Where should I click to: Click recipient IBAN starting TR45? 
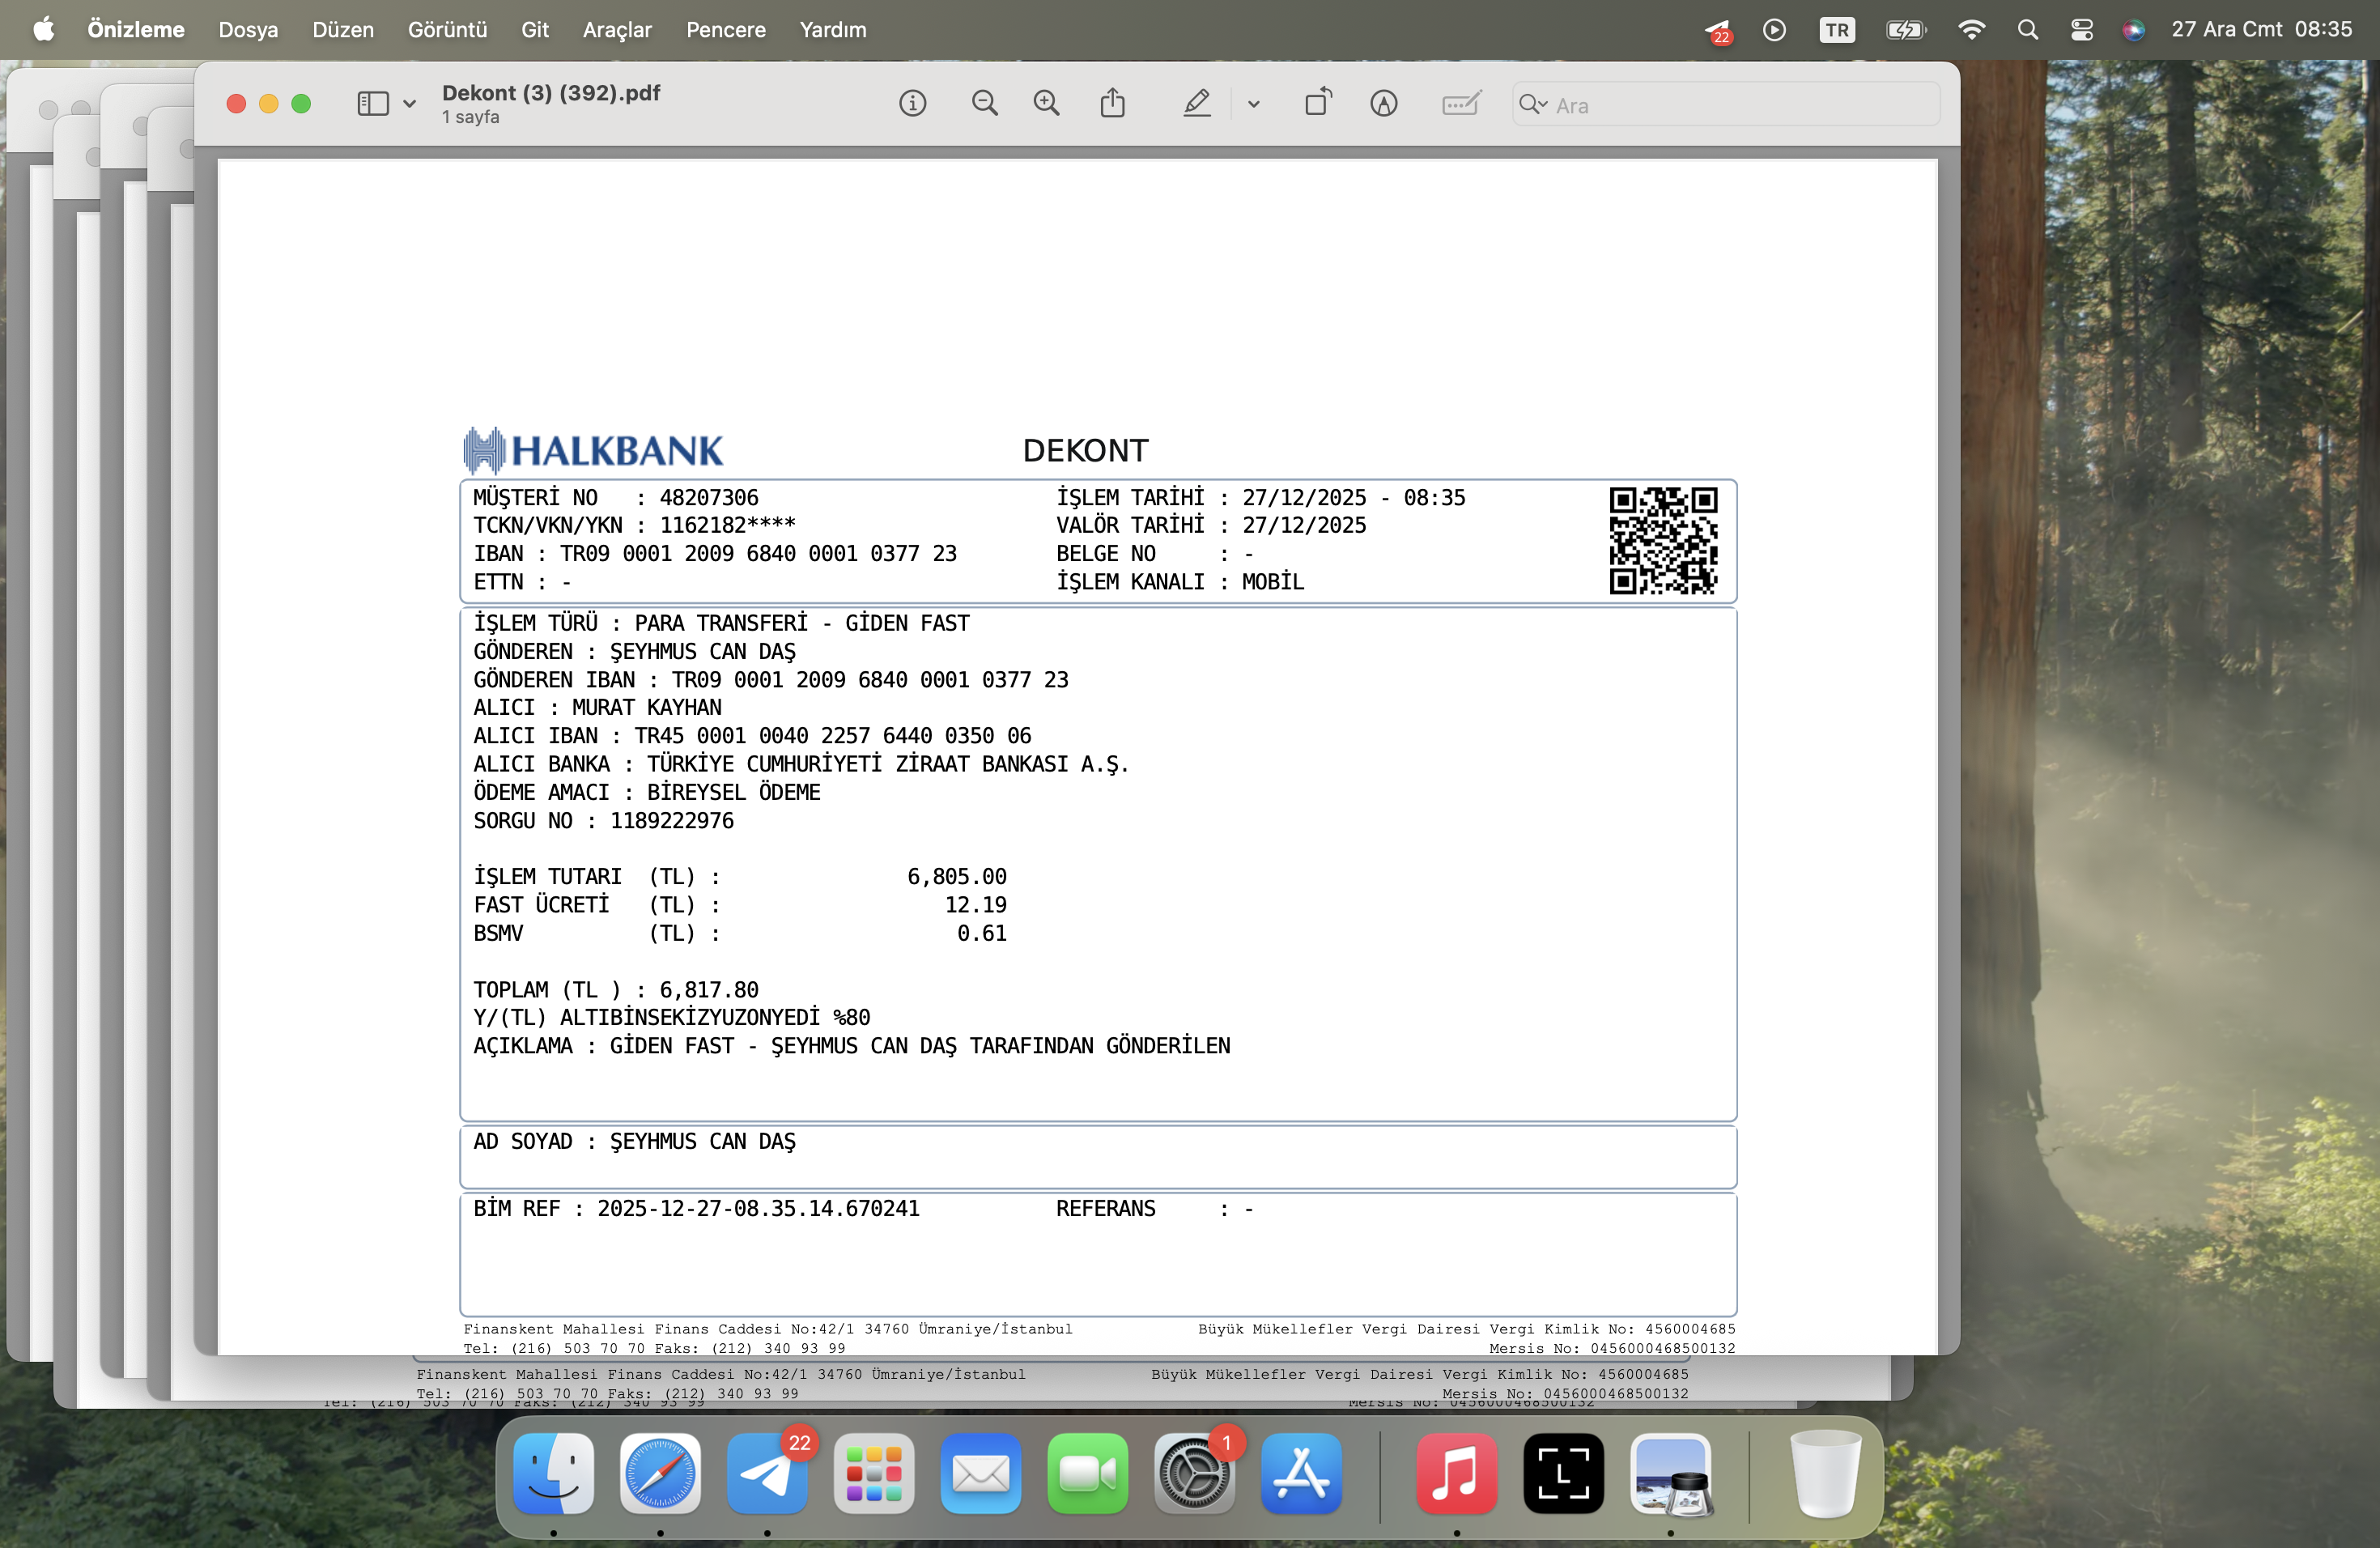point(833,736)
